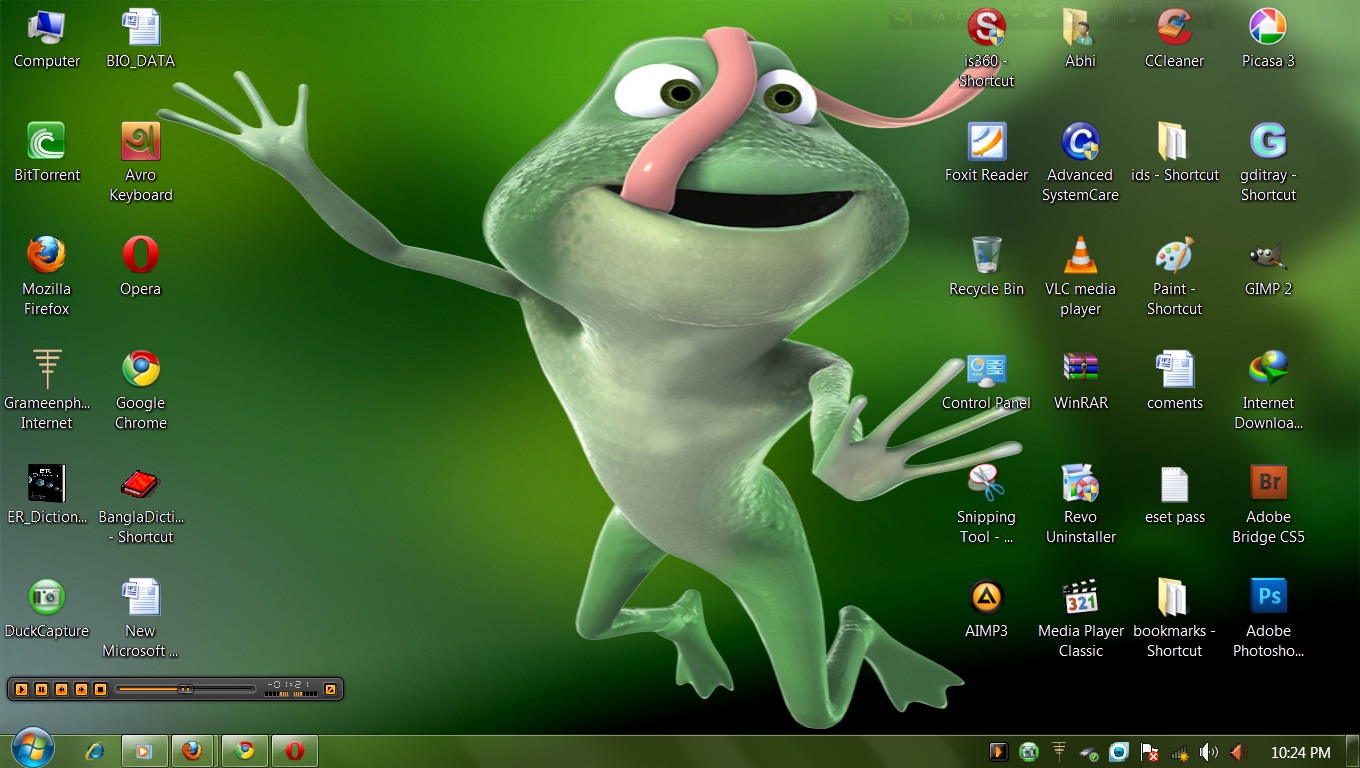Select the Opera desktop icon
Viewport: 1360px width, 768px height.
(x=140, y=267)
